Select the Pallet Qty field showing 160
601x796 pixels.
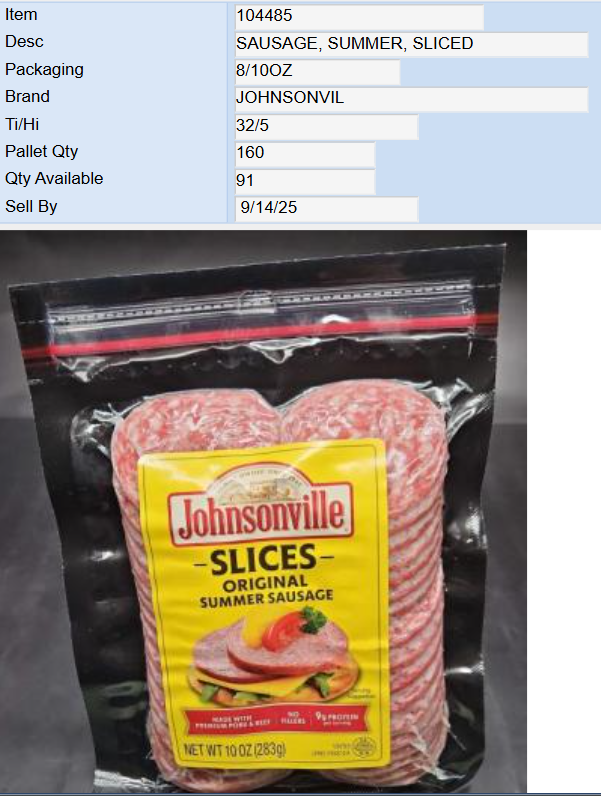click(305, 154)
